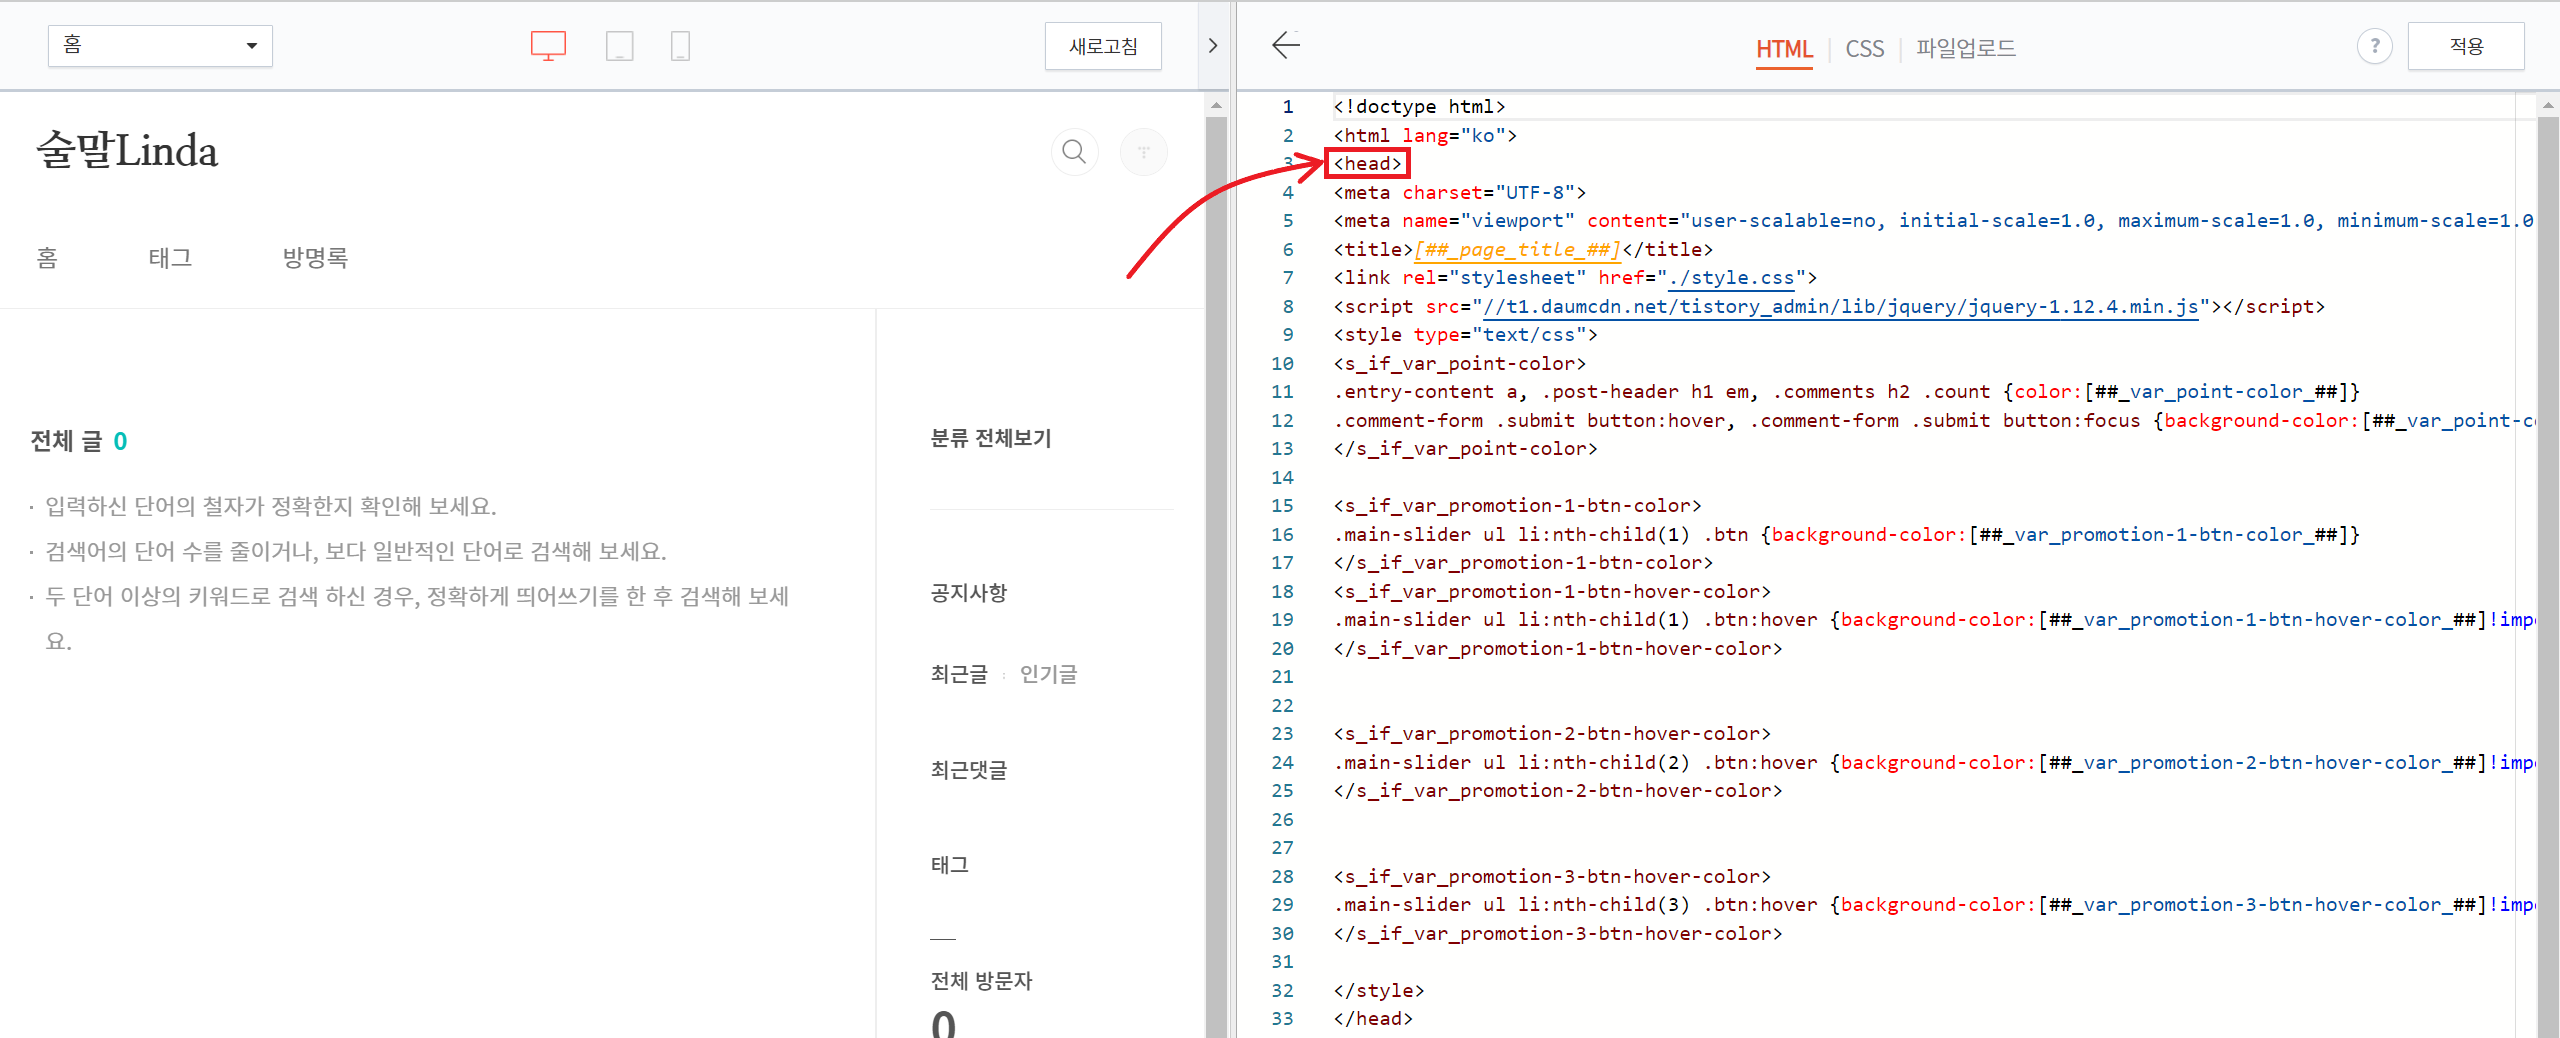Screen dimensions: 2560x1038
Task: Click the <!doctype html> line
Action: tap(1419, 106)
